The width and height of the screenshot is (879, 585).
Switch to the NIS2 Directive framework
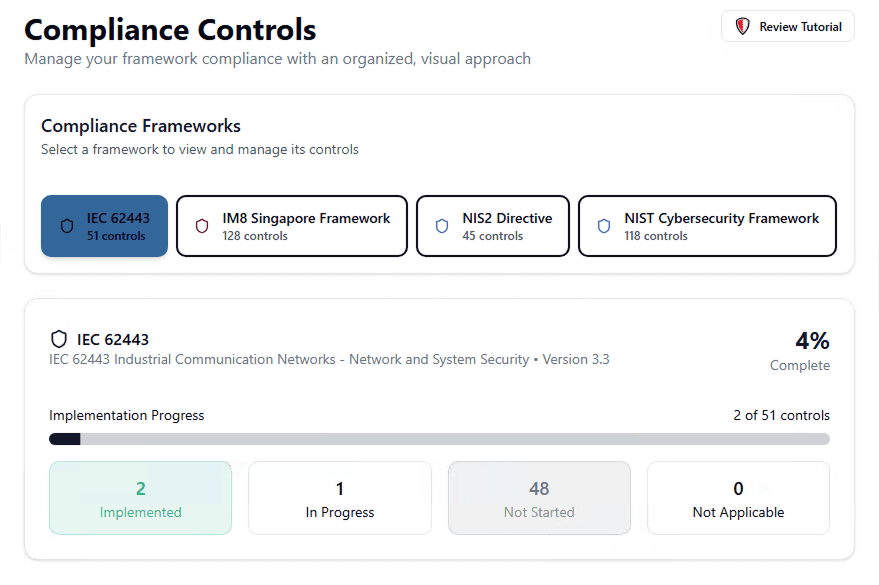click(492, 226)
